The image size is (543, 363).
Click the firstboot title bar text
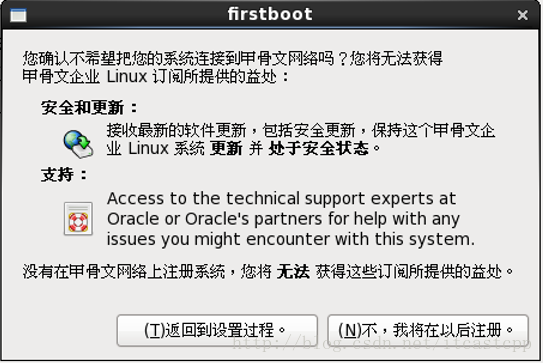coord(270,14)
